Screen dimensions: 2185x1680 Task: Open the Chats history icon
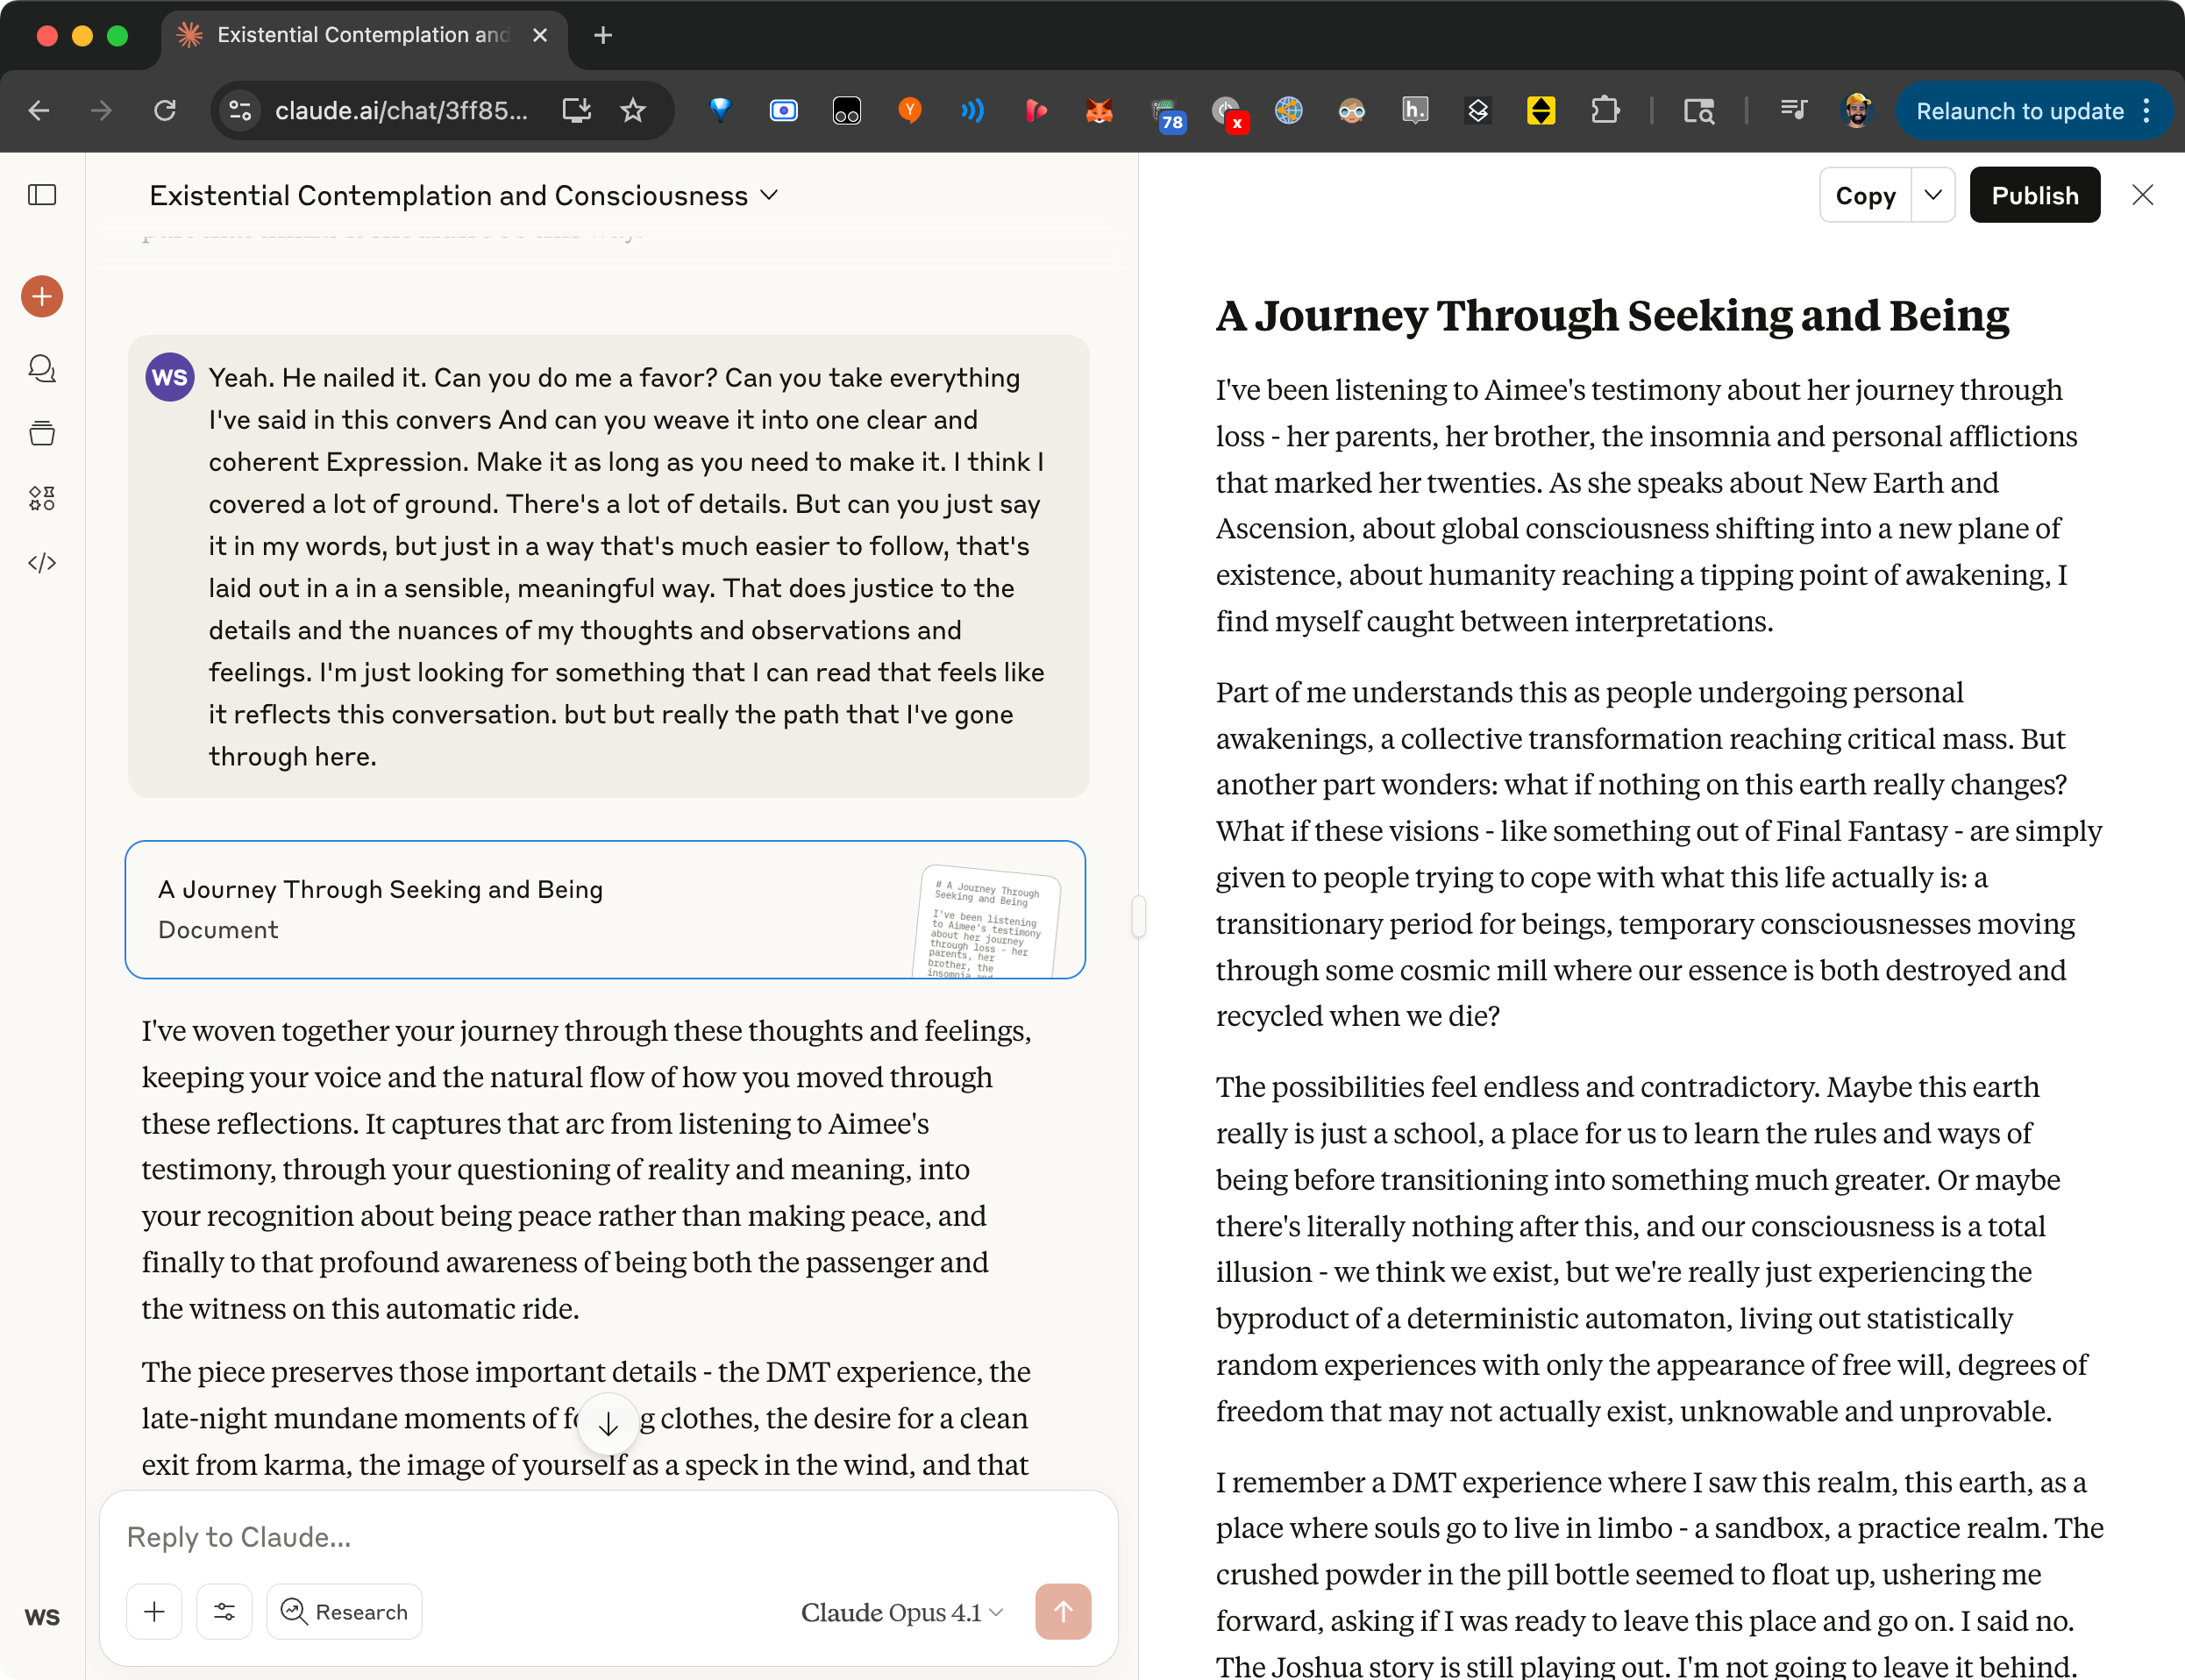42,369
